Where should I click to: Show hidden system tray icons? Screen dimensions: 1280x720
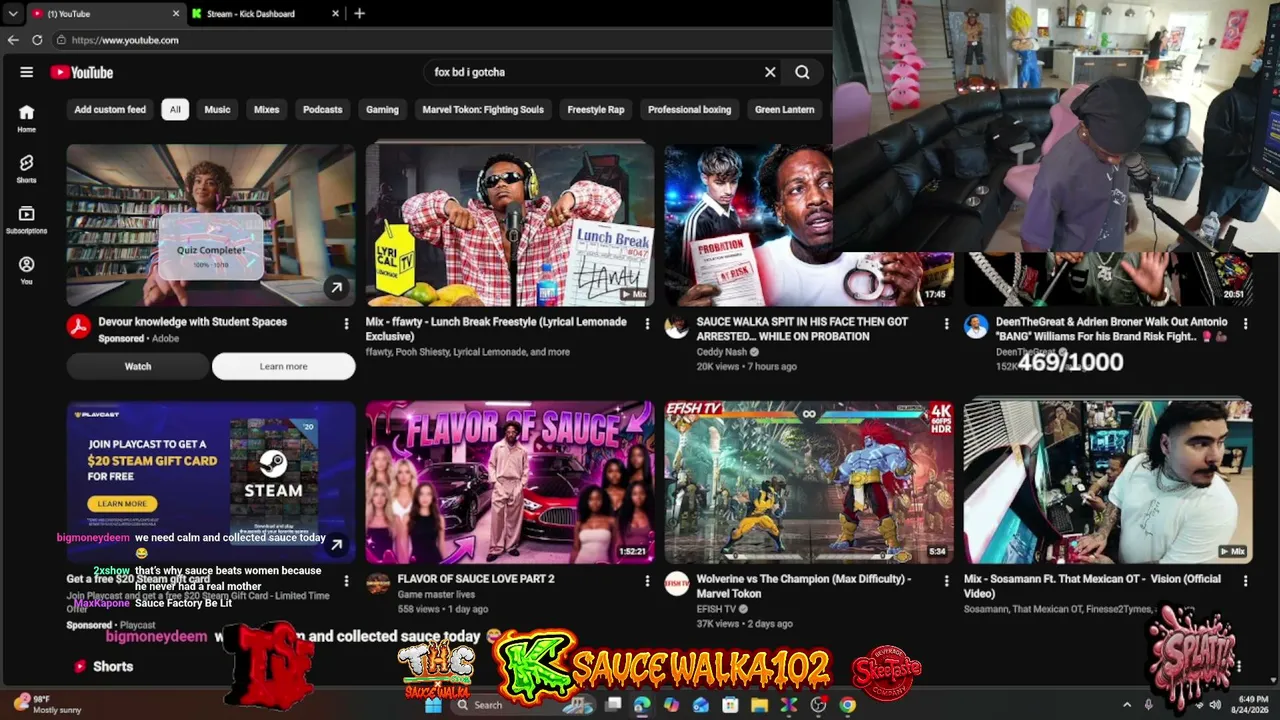1127,705
